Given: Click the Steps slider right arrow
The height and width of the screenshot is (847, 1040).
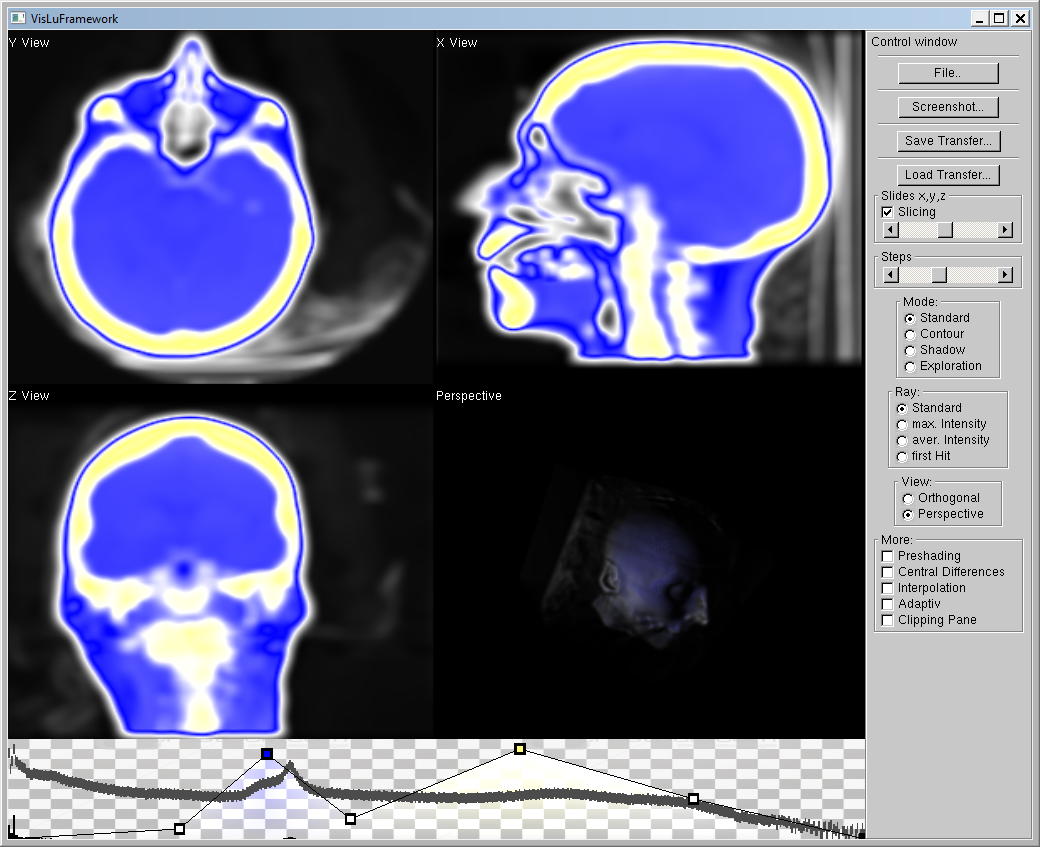Looking at the screenshot, I should click(x=1005, y=274).
